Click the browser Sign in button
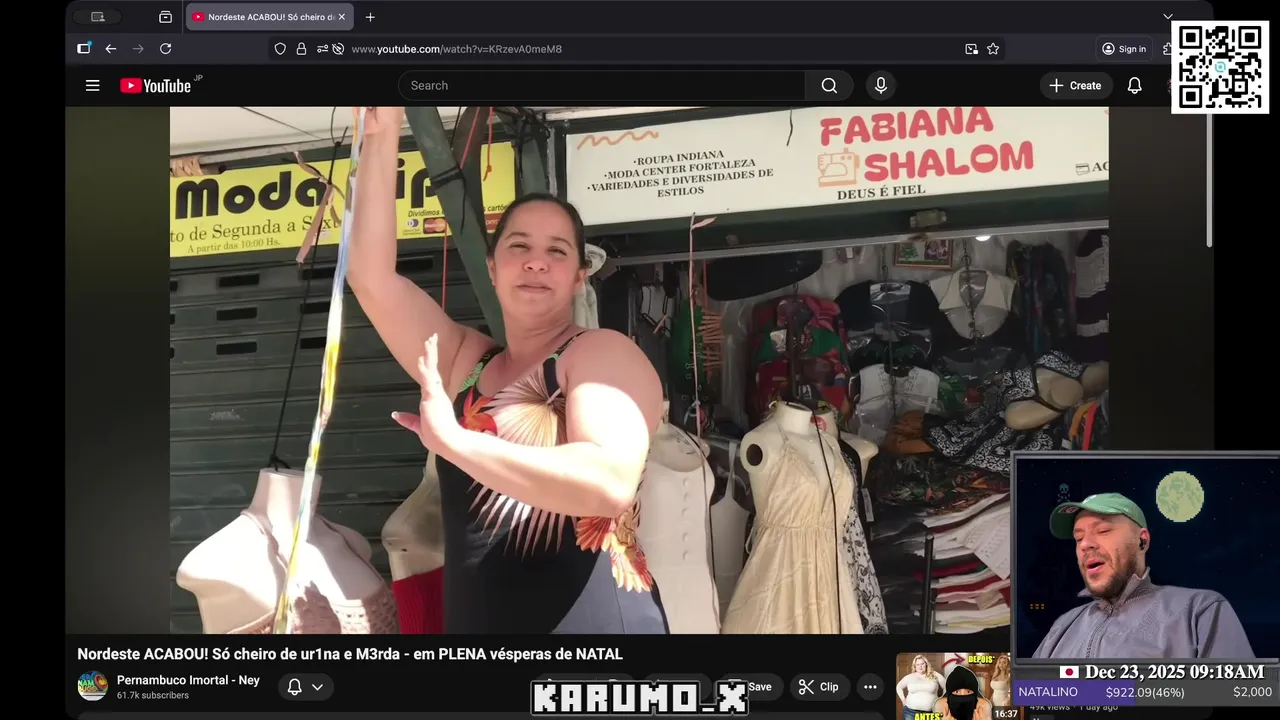 [1124, 49]
